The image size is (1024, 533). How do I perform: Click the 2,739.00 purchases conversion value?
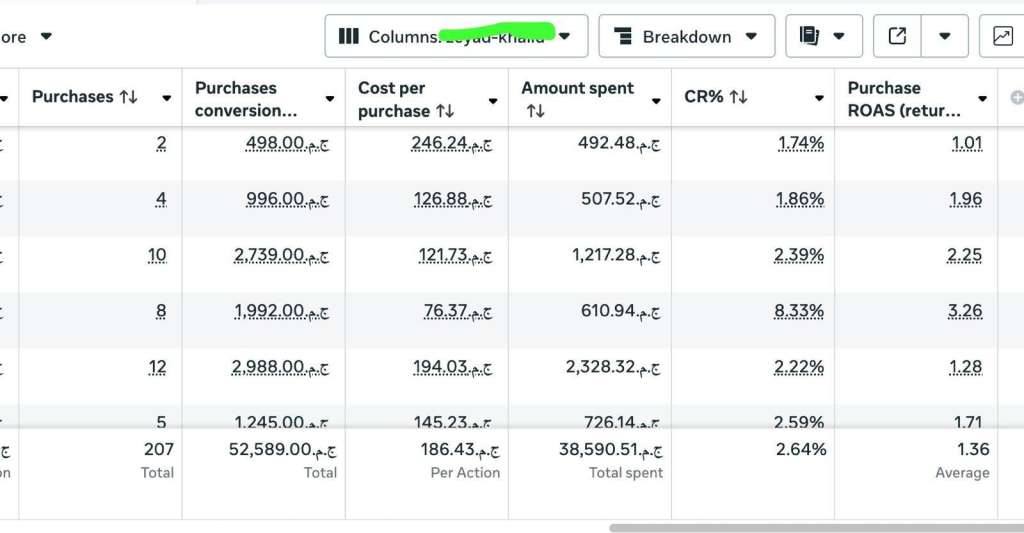pyautogui.click(x=280, y=255)
